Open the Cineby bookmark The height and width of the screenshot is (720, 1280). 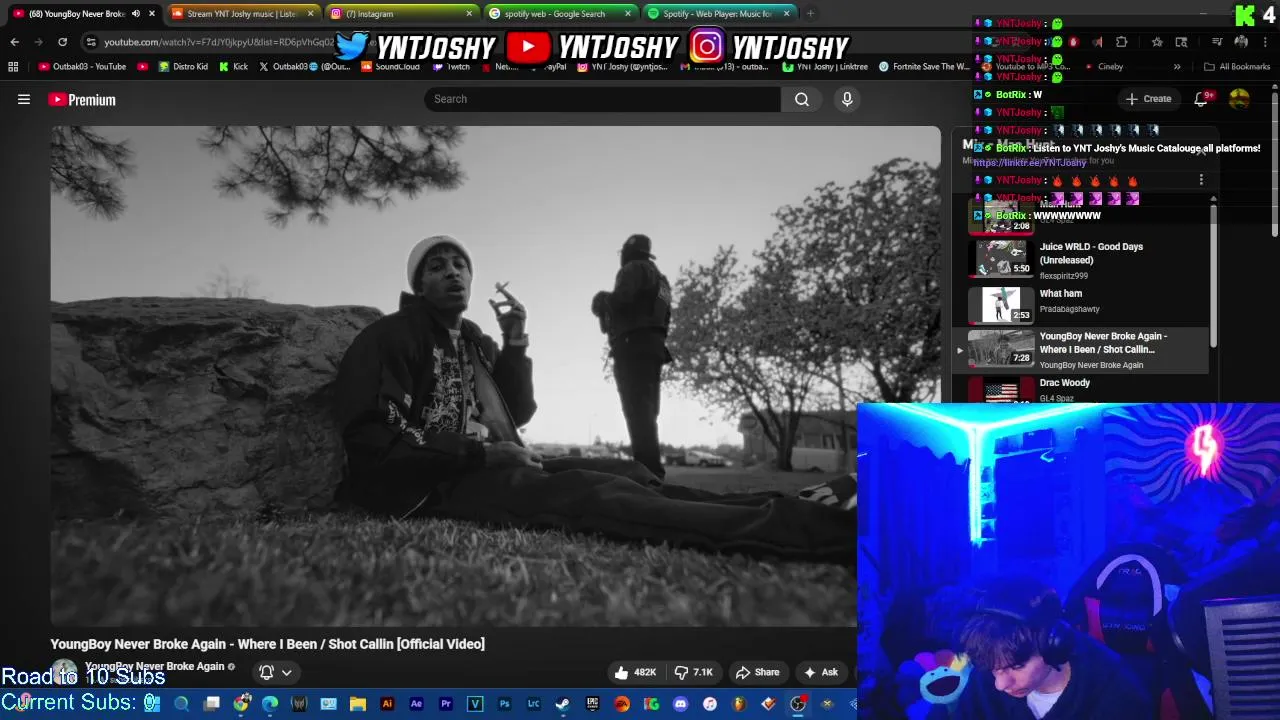[1103, 67]
